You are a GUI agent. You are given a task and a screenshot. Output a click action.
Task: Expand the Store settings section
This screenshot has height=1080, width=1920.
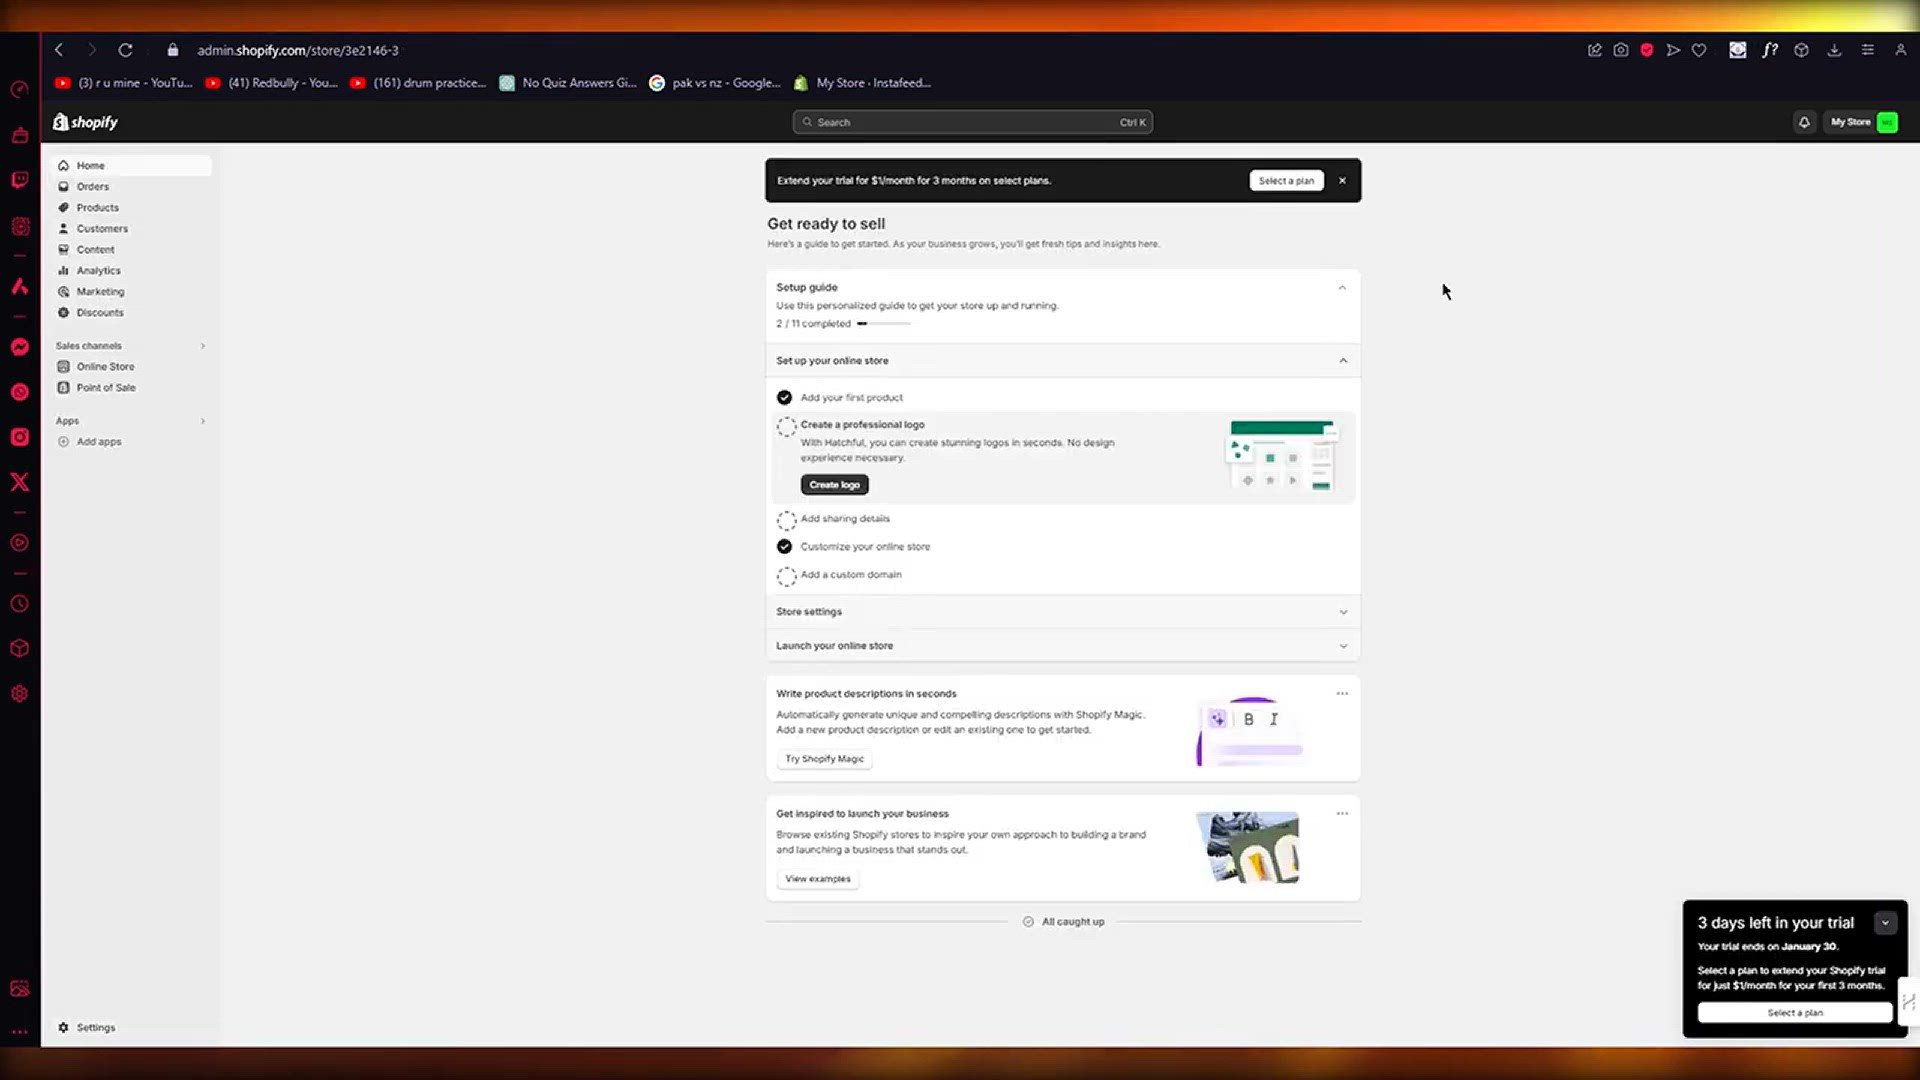[1343, 612]
